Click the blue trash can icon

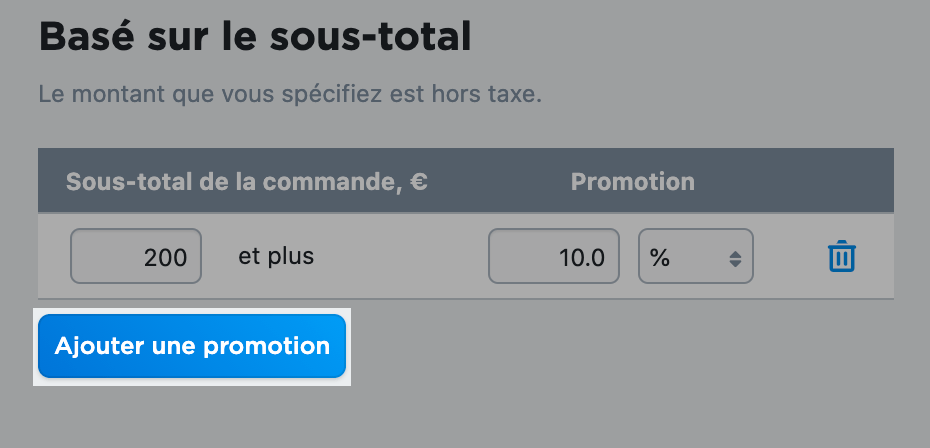point(842,256)
